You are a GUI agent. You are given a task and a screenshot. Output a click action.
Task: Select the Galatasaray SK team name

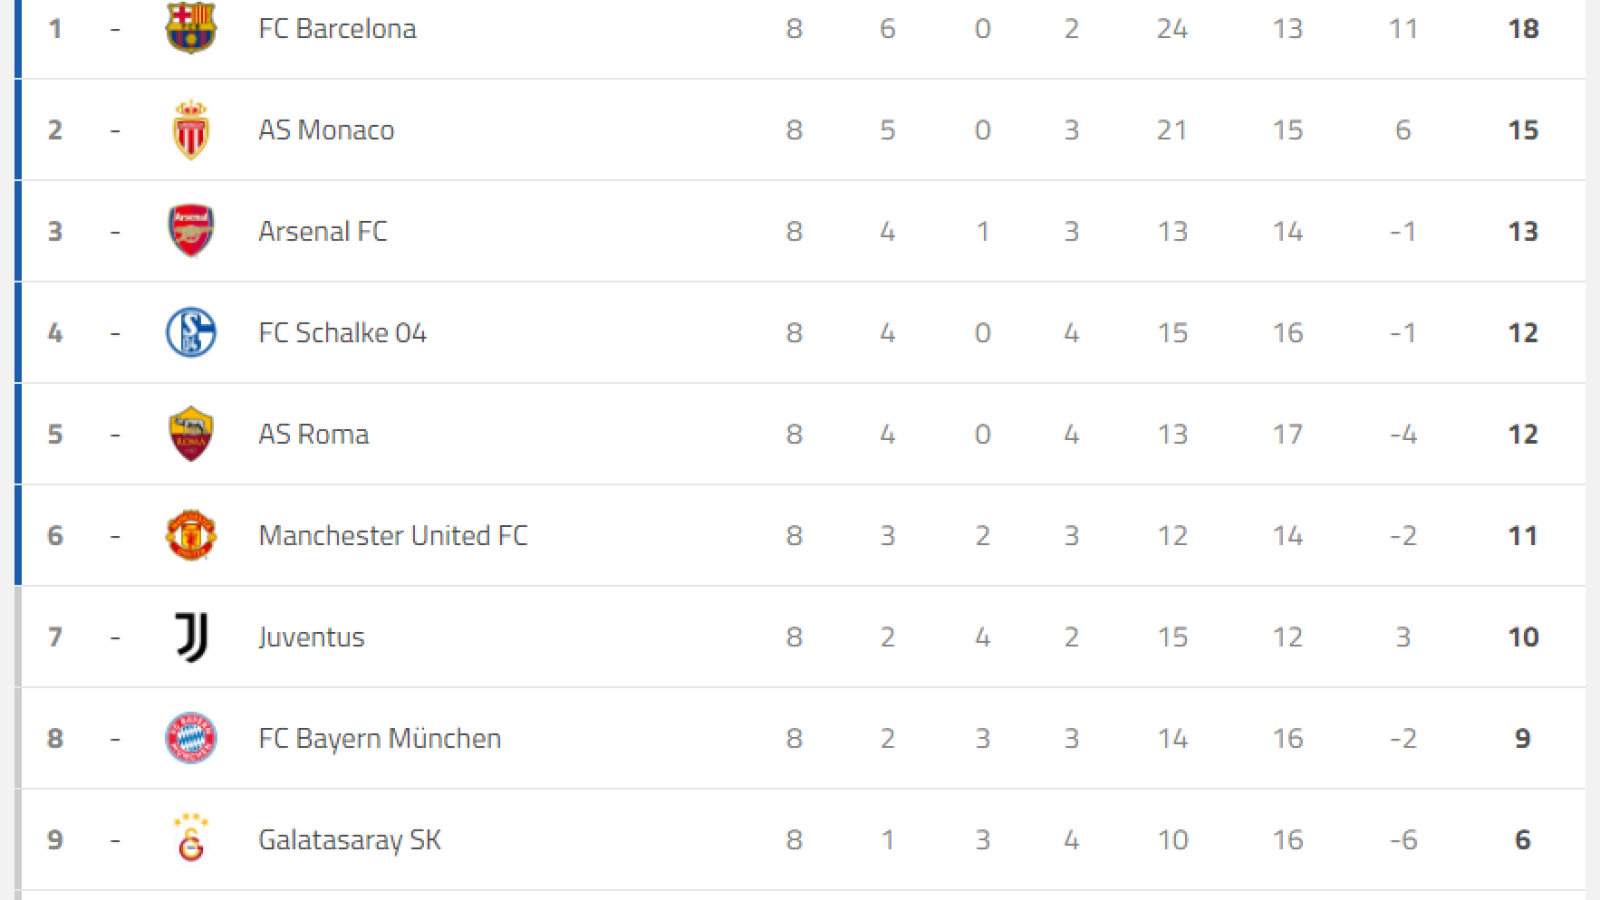point(349,840)
